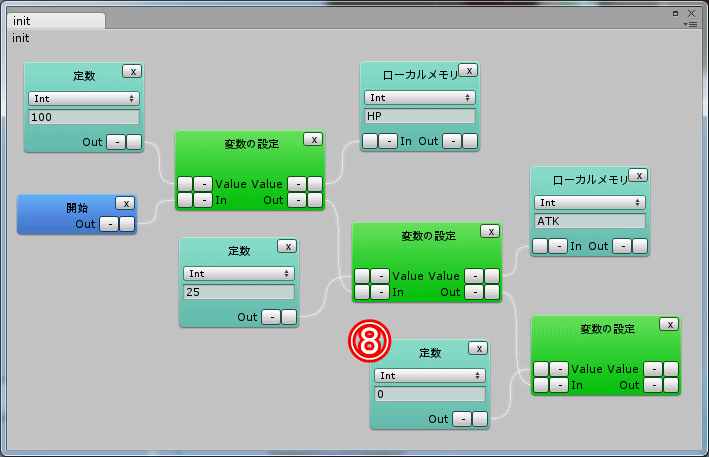Close the HP ローカルメモリ node
This screenshot has width=709, height=457.
[468, 71]
